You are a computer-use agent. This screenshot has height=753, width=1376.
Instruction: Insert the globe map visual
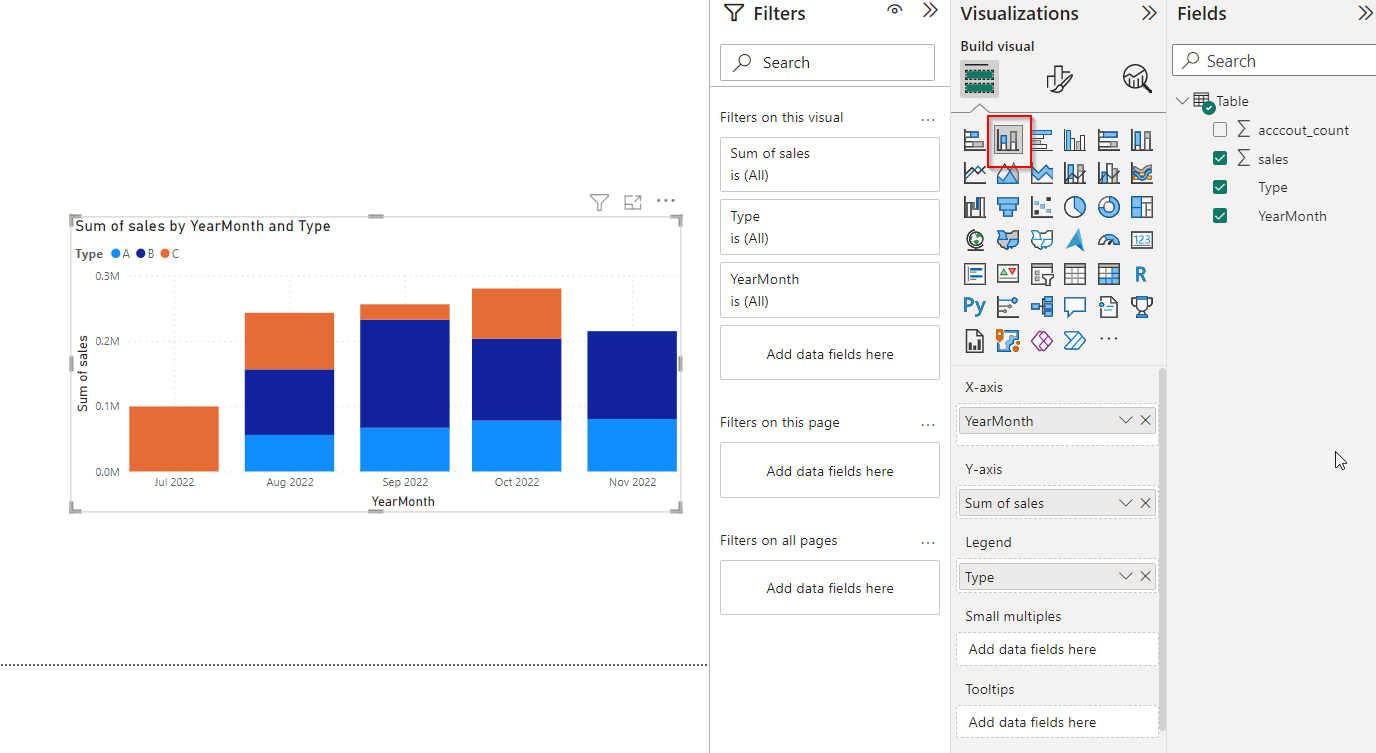(974, 240)
